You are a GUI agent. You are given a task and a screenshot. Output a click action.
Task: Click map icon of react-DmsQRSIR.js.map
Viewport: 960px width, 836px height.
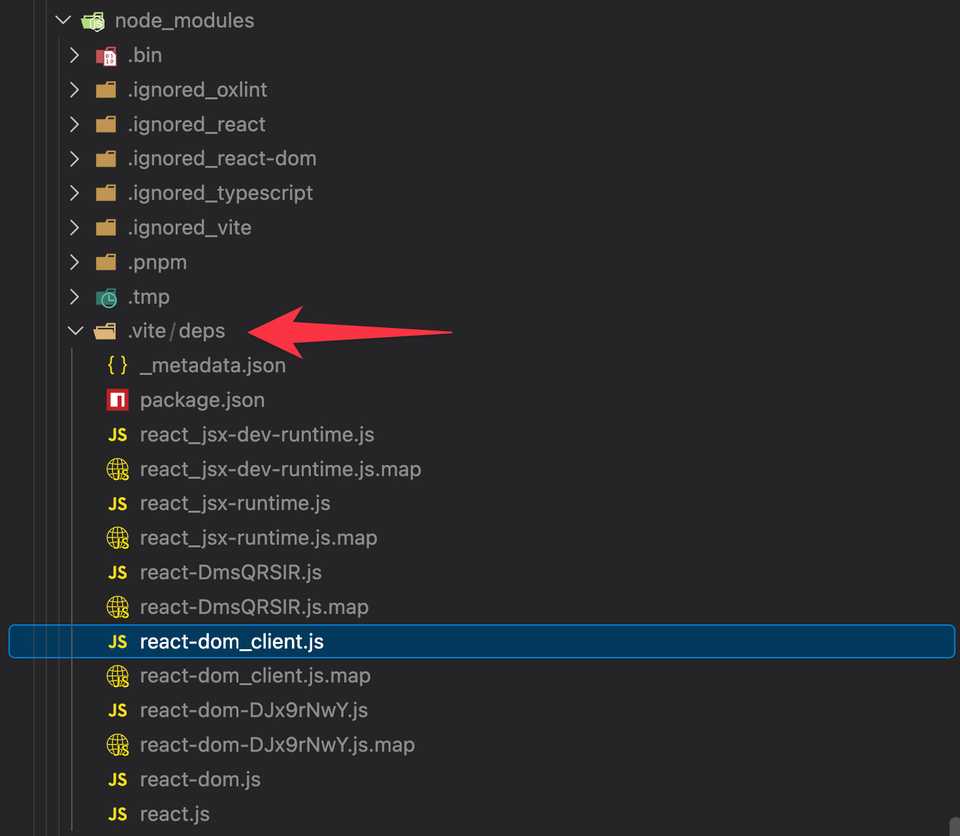click(x=118, y=607)
